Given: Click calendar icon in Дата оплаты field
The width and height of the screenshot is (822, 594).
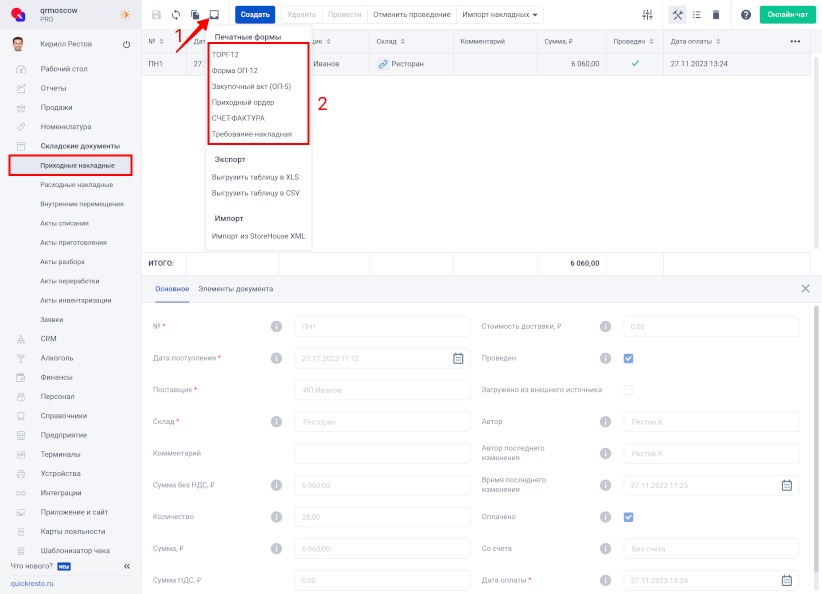Looking at the screenshot, I should coord(786,580).
